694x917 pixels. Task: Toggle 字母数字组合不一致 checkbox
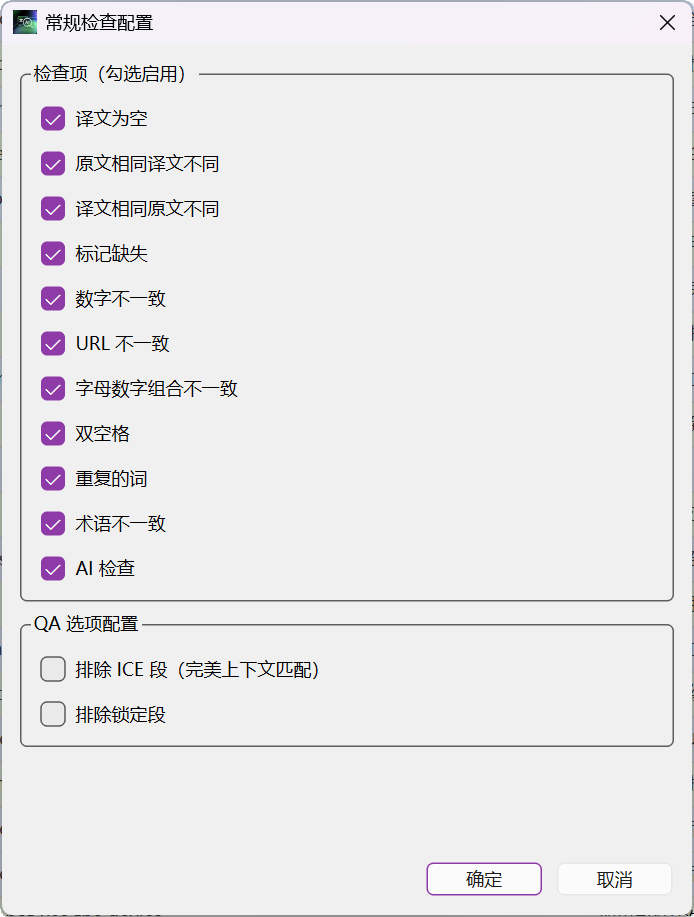tap(53, 389)
